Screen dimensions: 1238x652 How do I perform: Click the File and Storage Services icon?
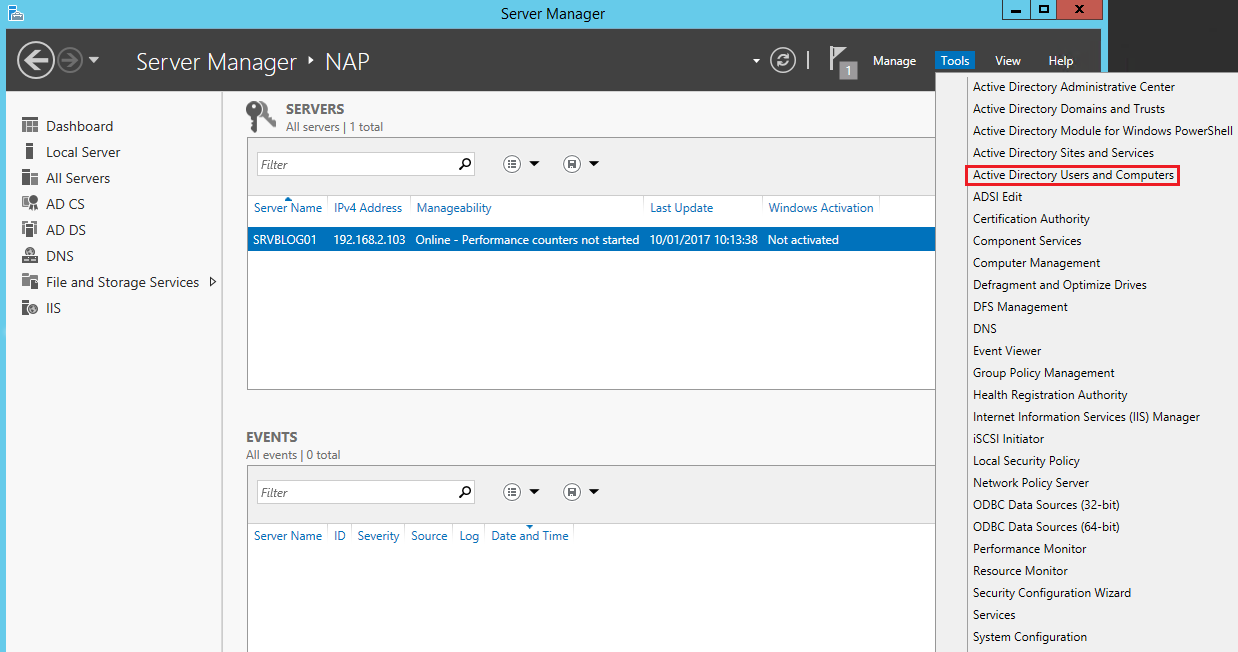(29, 282)
